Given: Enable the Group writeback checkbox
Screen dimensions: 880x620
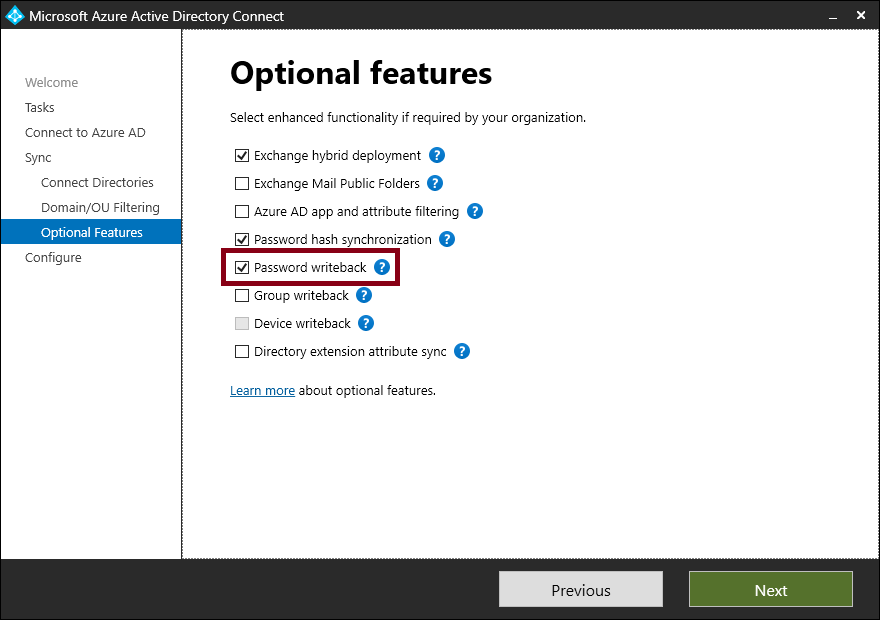Looking at the screenshot, I should click(x=242, y=296).
